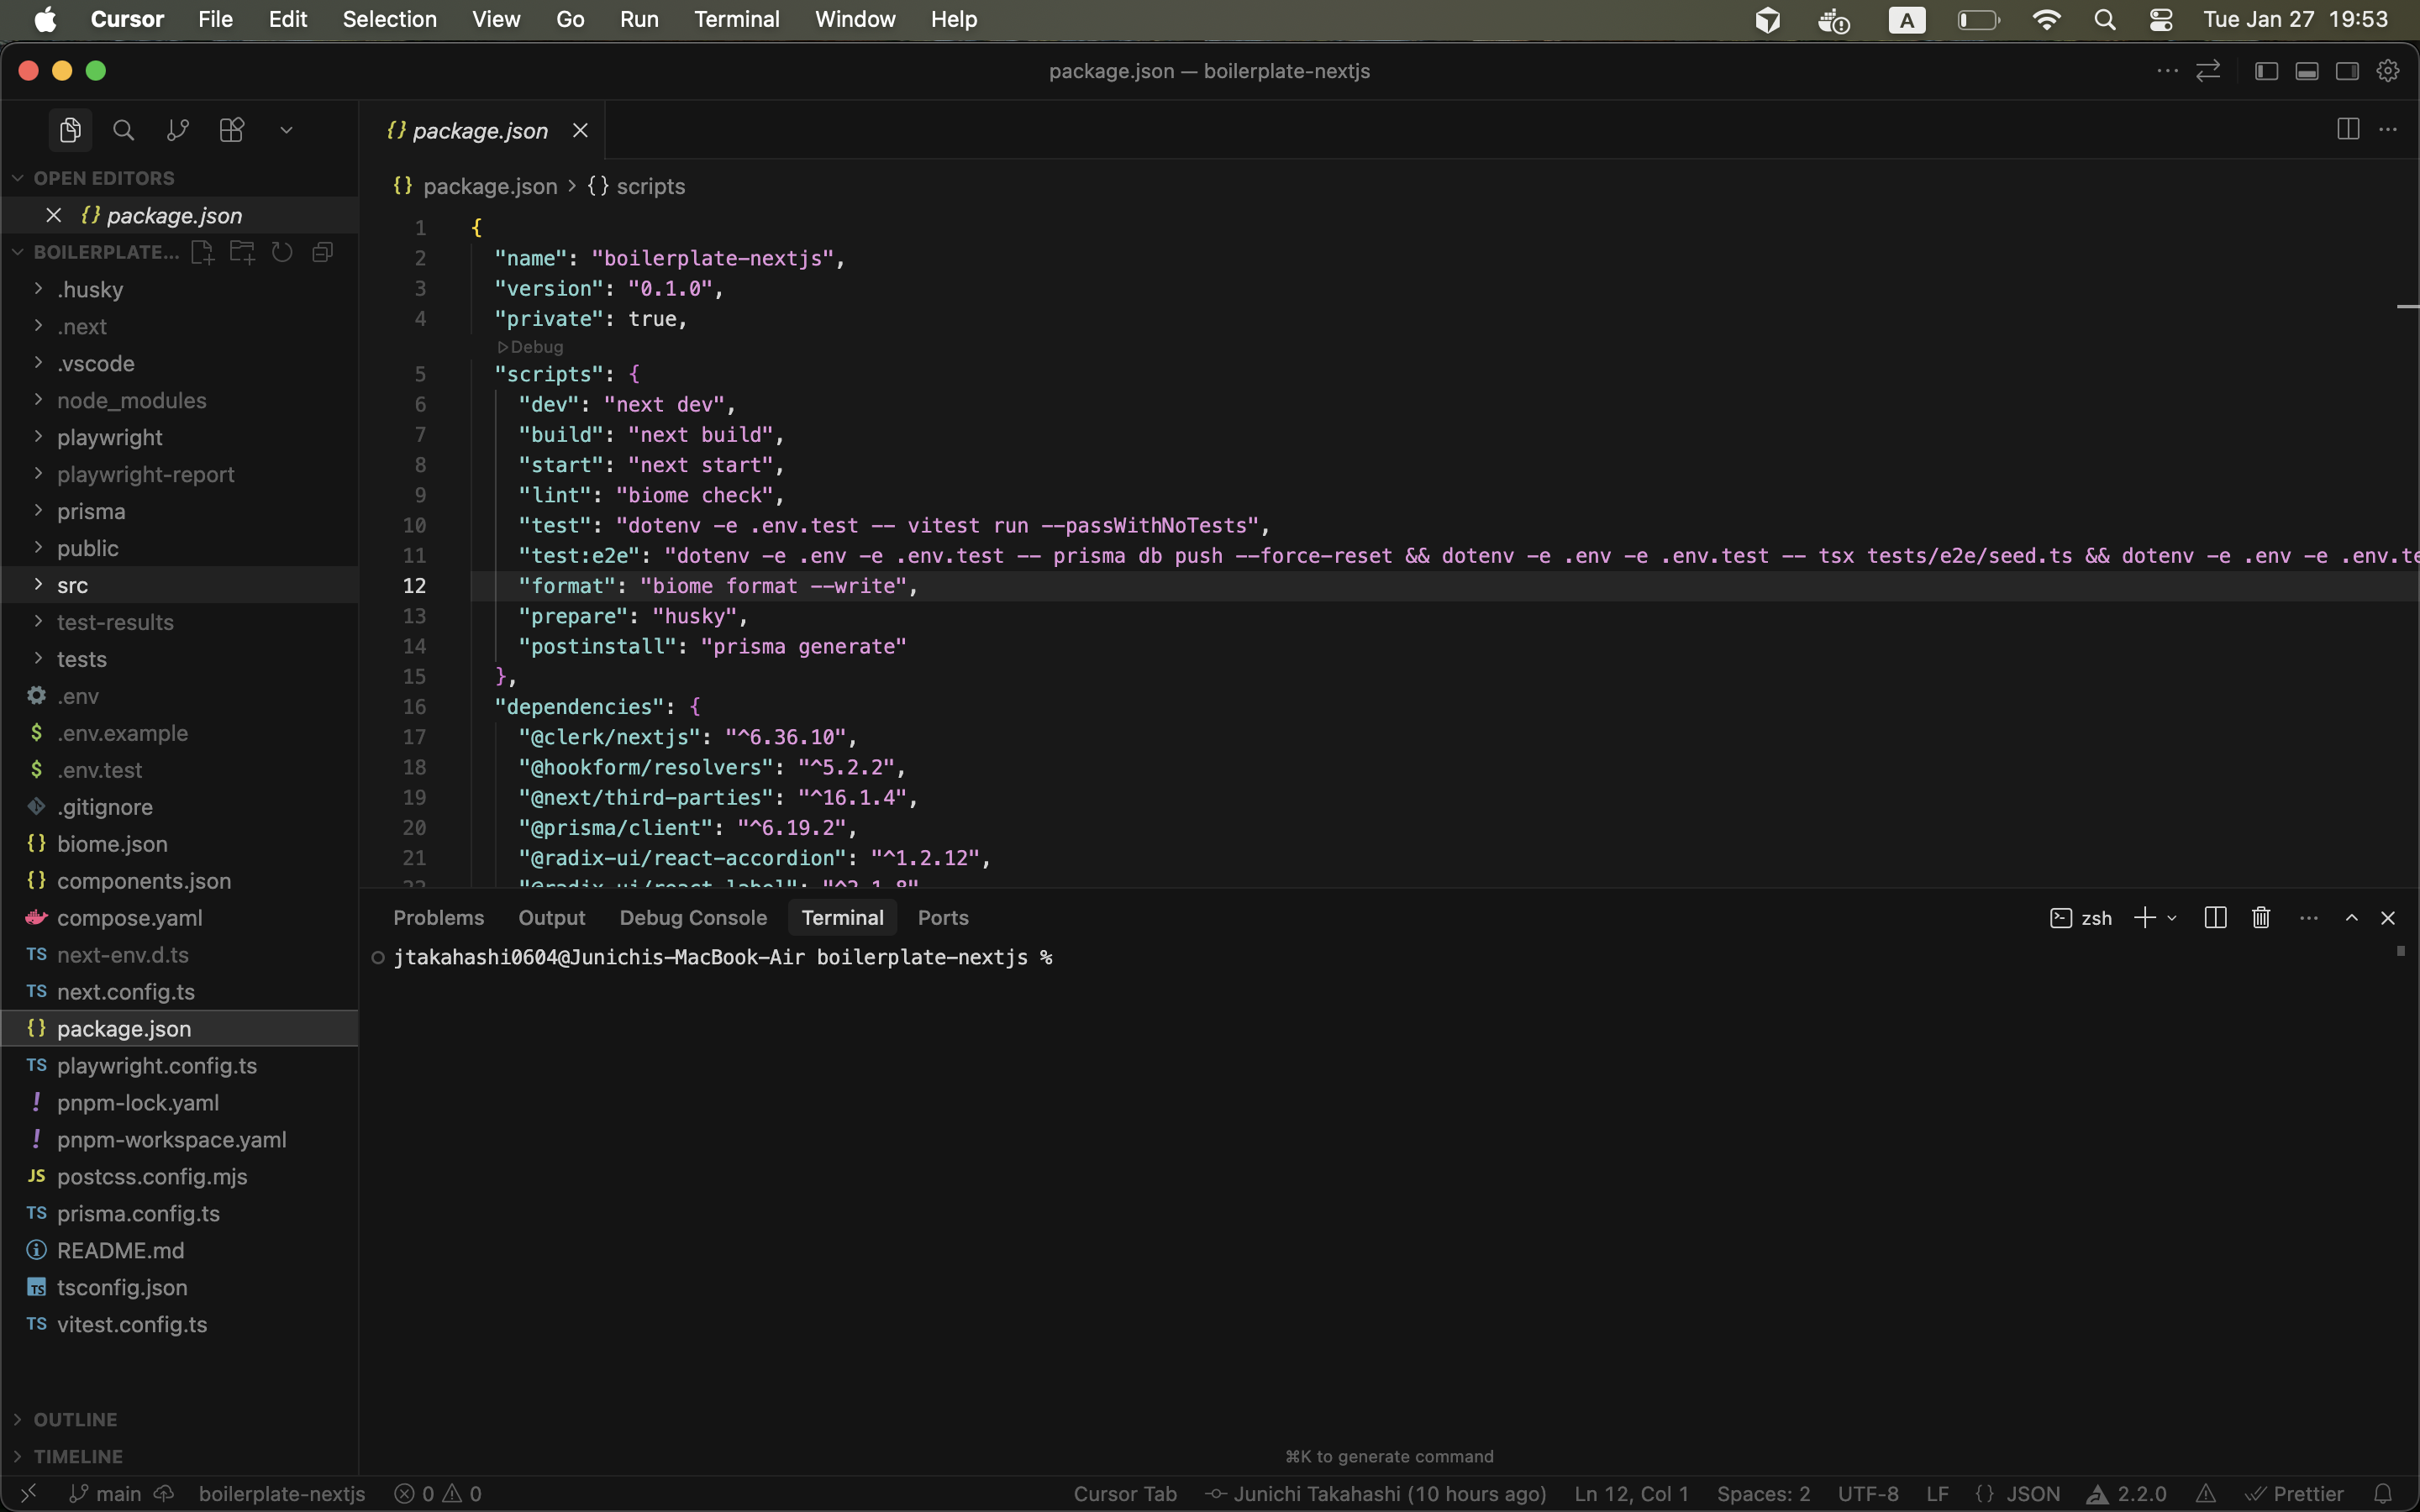Viewport: 2420px width, 1512px height.
Task: Split the editor to the right
Action: click(2347, 130)
